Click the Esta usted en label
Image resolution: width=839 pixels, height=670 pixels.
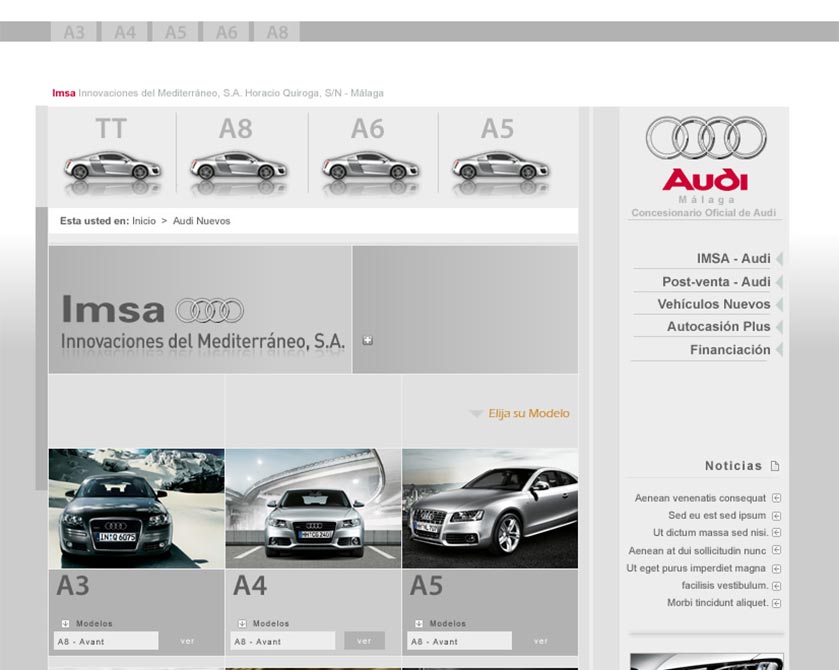(94, 221)
